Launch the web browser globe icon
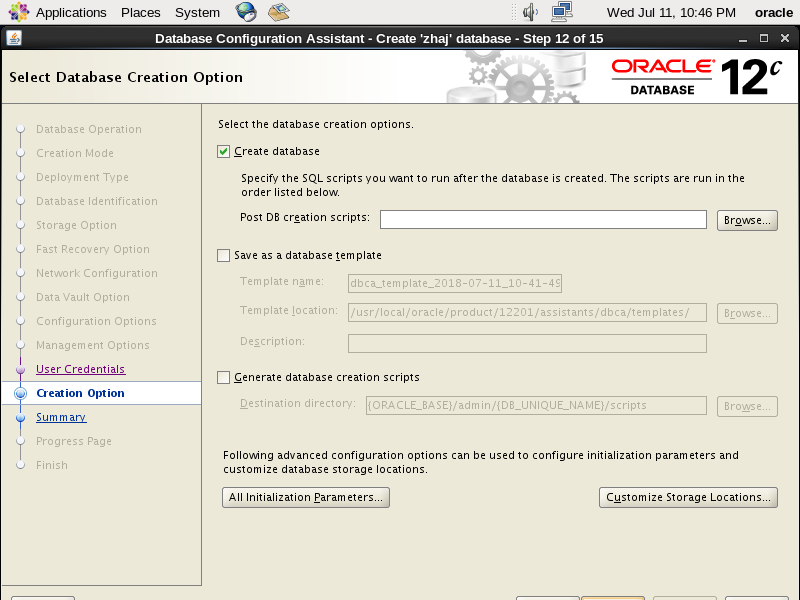Viewport: 800px width, 600px height. pos(245,12)
